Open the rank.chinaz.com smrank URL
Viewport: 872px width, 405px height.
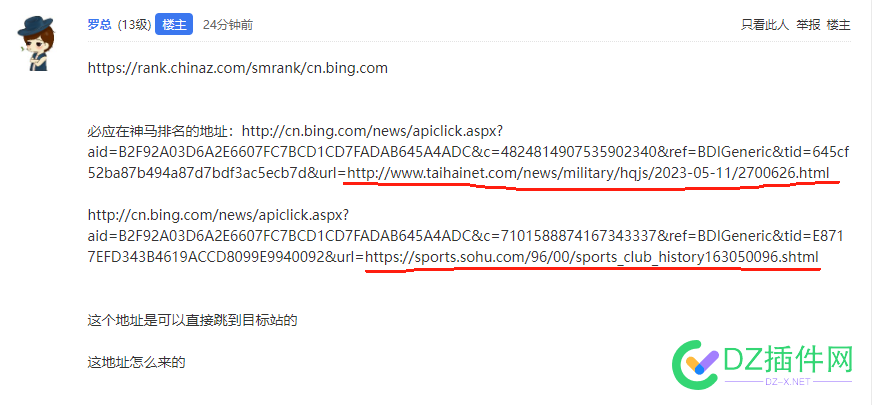[x=237, y=68]
